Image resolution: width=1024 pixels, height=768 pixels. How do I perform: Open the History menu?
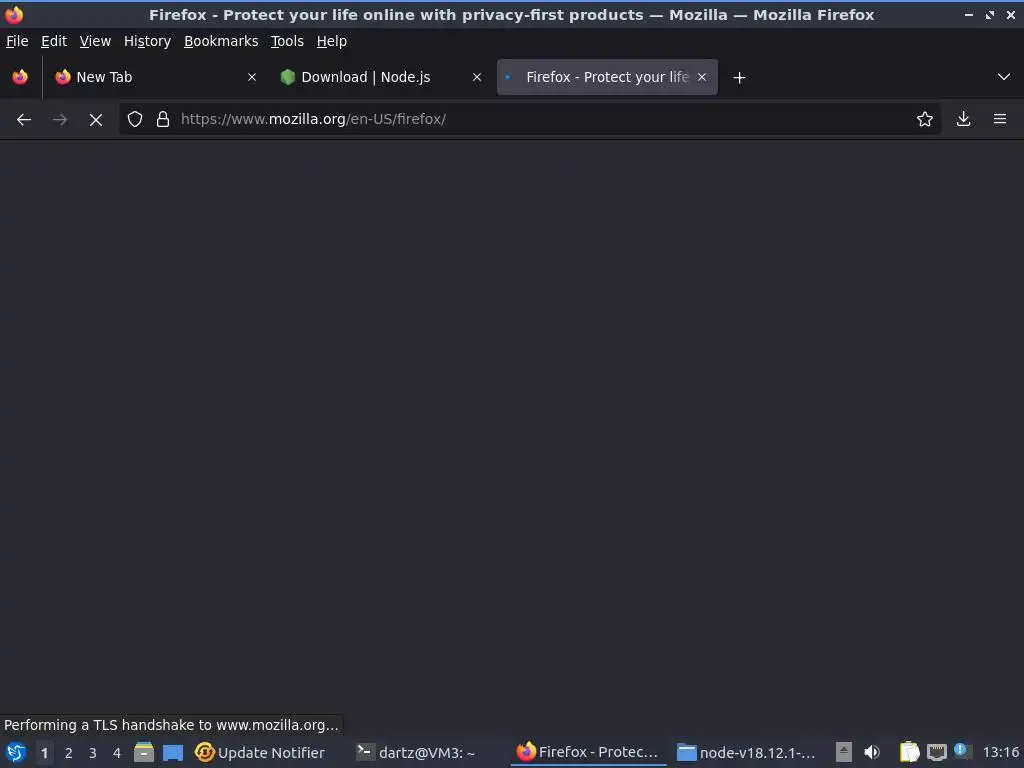(148, 41)
